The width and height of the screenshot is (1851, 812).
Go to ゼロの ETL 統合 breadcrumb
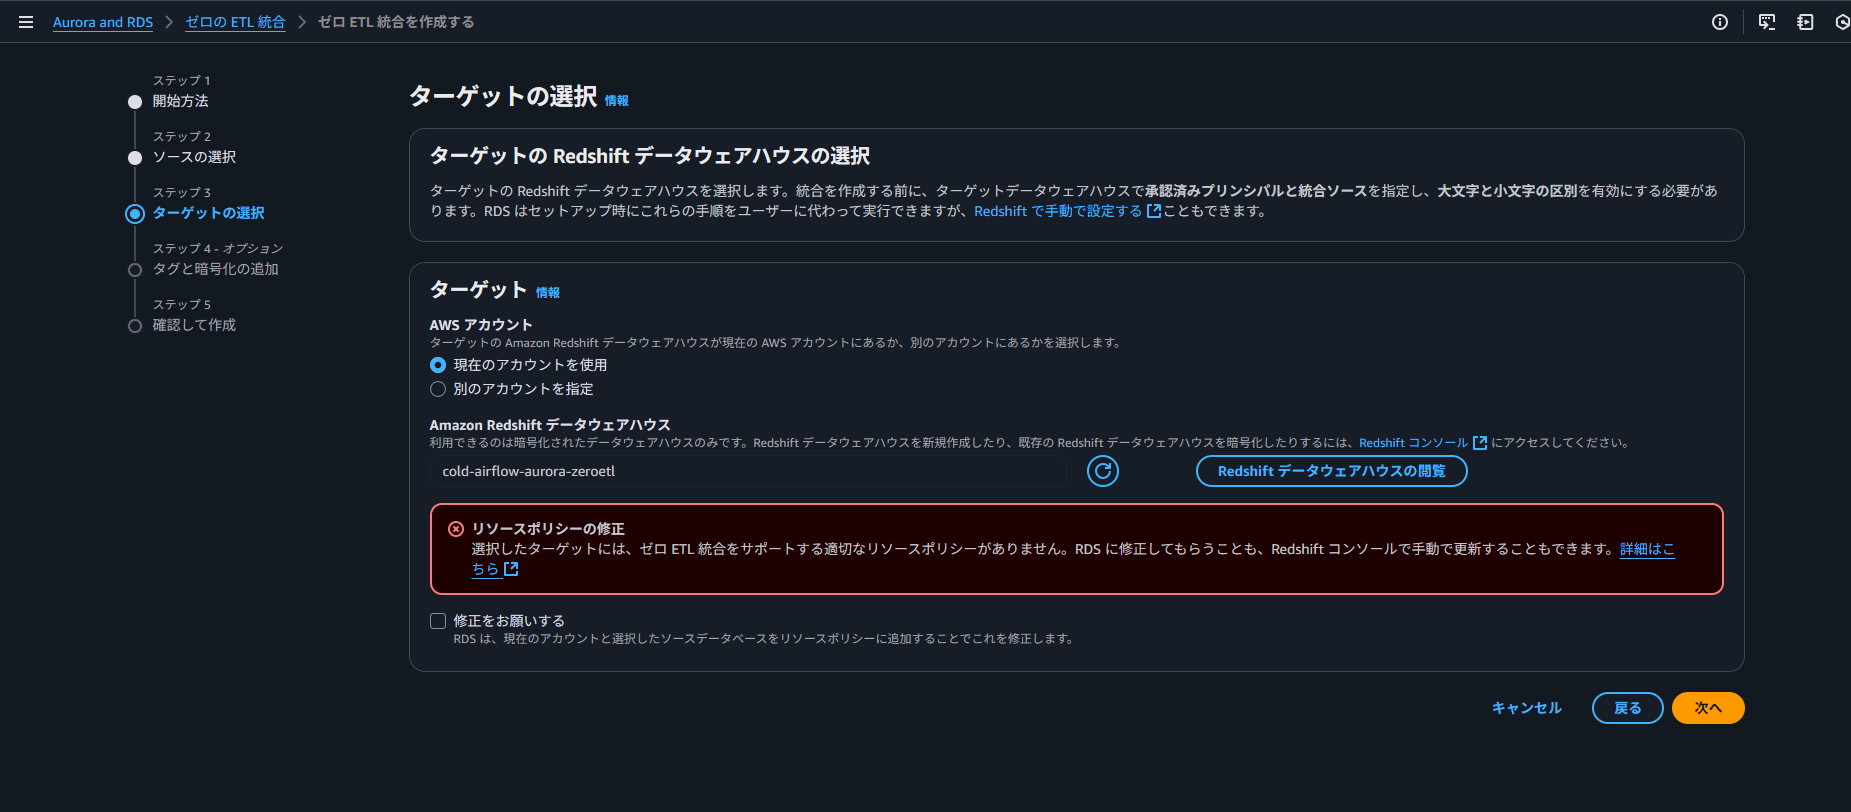click(x=235, y=22)
